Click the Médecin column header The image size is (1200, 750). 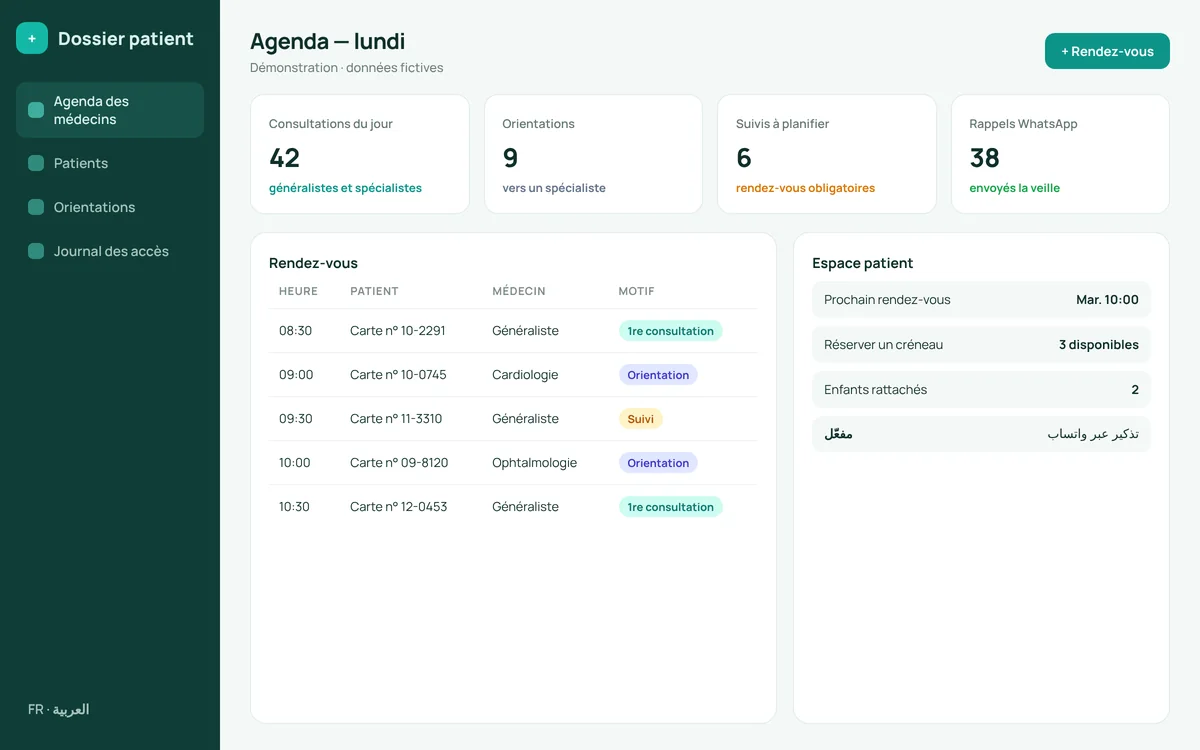click(519, 291)
